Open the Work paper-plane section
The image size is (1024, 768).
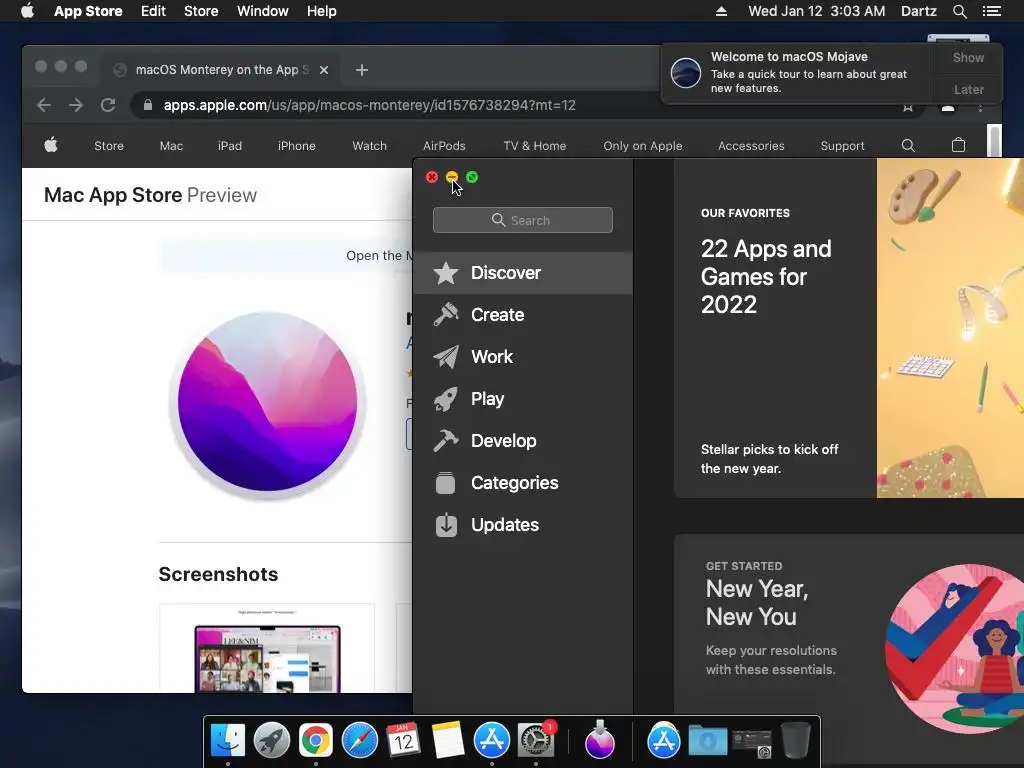tap(522, 357)
